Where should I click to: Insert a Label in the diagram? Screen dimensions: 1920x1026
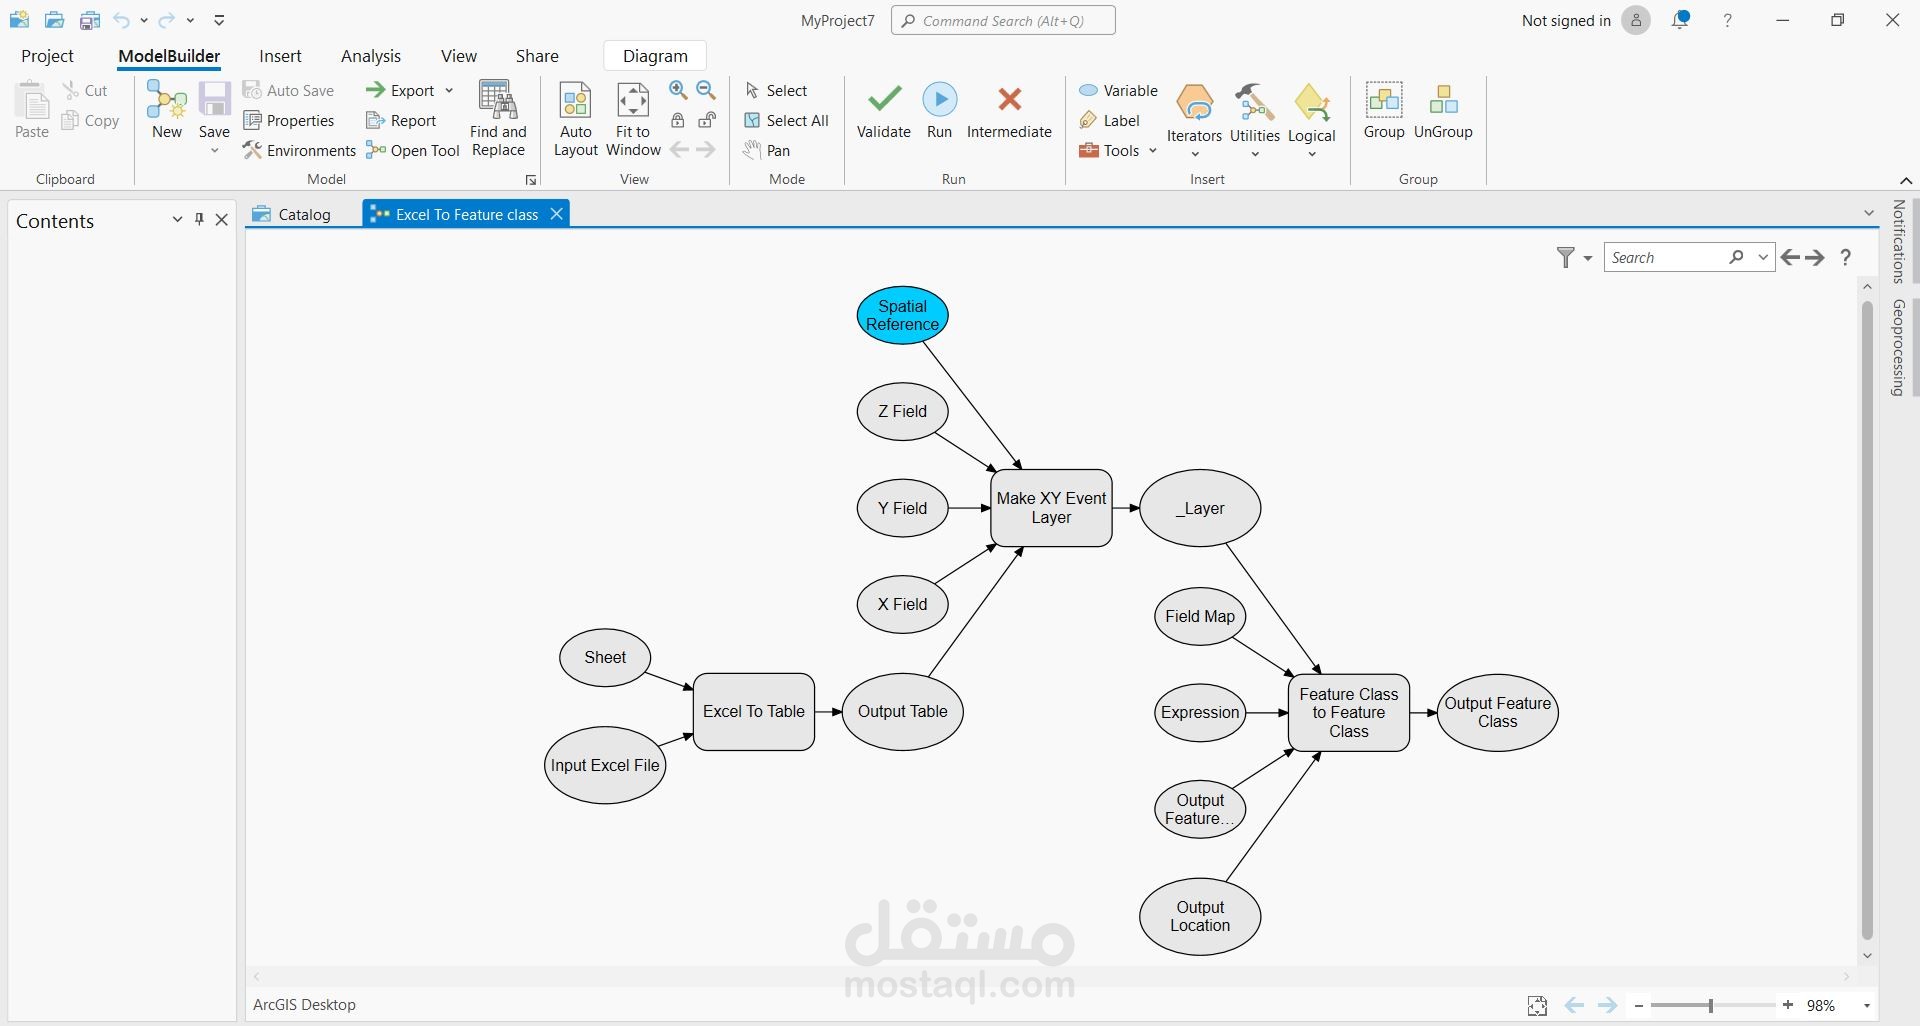1109,120
